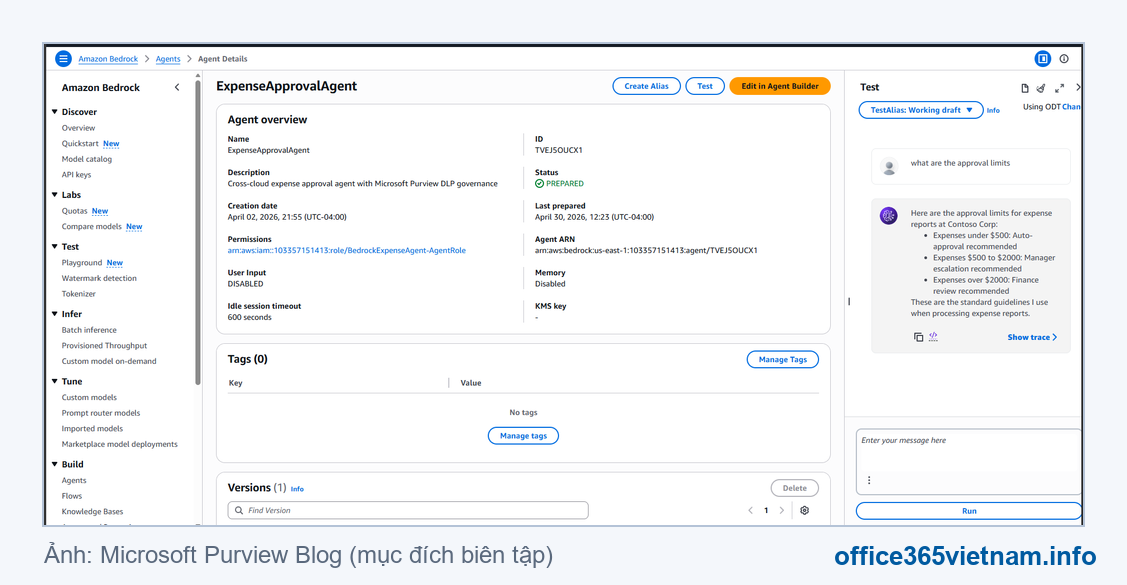1127x585 pixels.
Task: Open Info link beside TestAlias dropdown
Action: (x=993, y=111)
